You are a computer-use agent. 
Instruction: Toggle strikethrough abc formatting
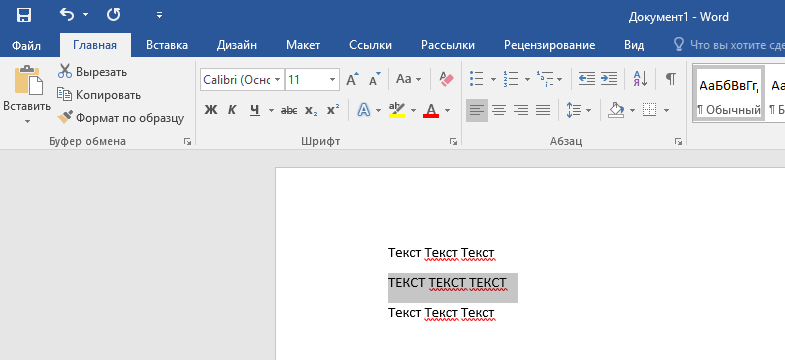[x=289, y=110]
